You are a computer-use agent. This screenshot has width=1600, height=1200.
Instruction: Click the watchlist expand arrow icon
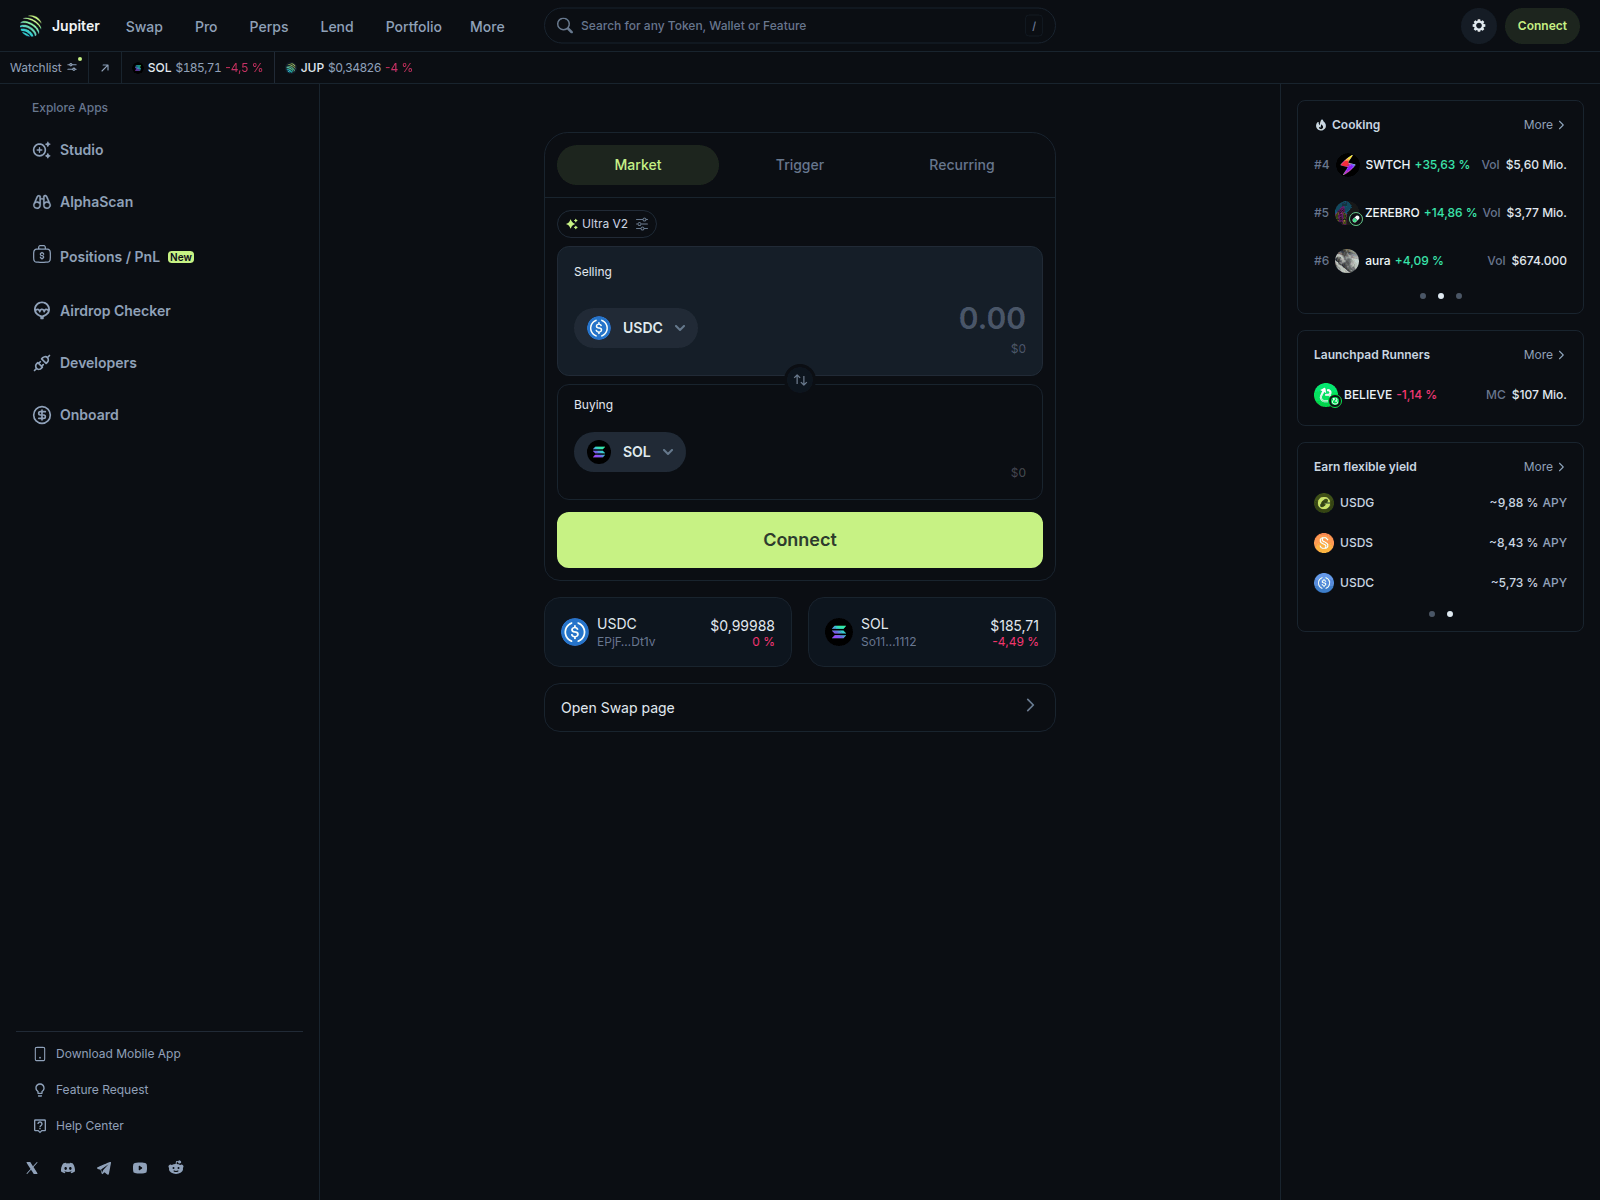tap(105, 68)
